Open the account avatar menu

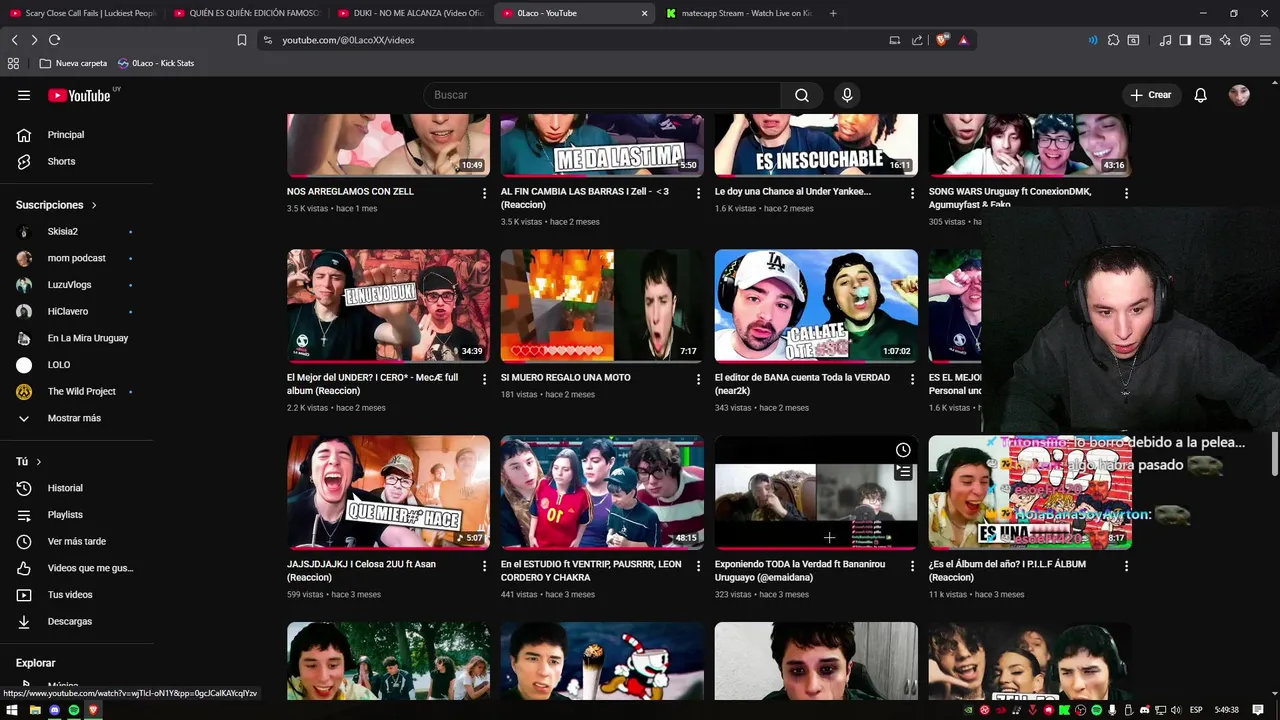tap(1239, 95)
